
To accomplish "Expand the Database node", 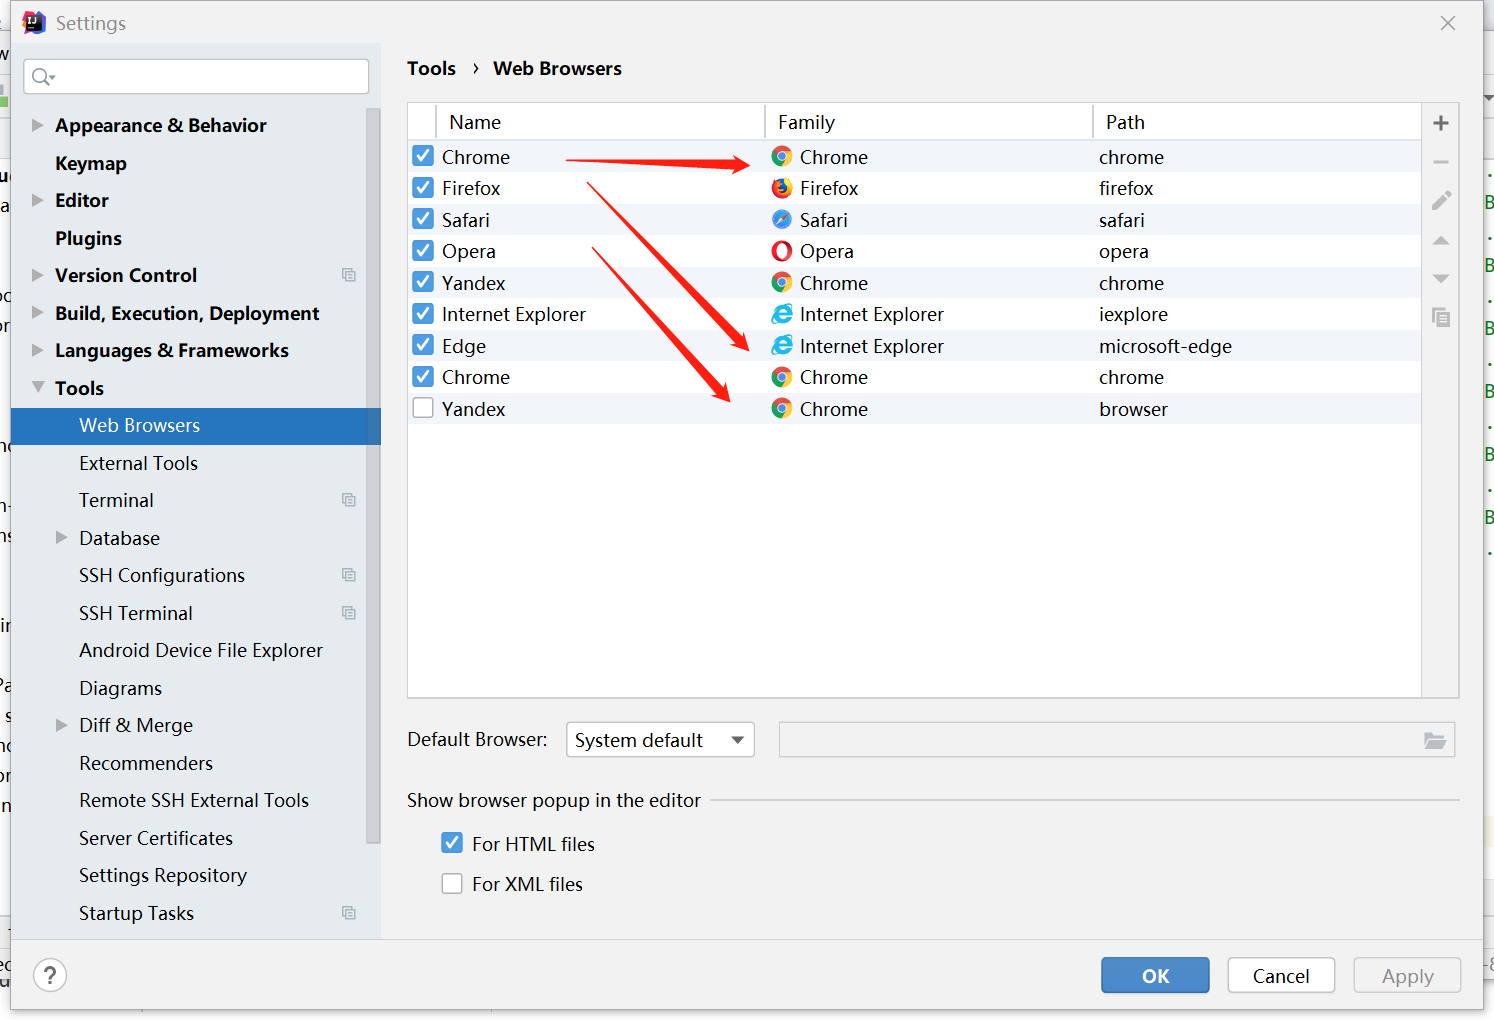I will click(x=61, y=538).
